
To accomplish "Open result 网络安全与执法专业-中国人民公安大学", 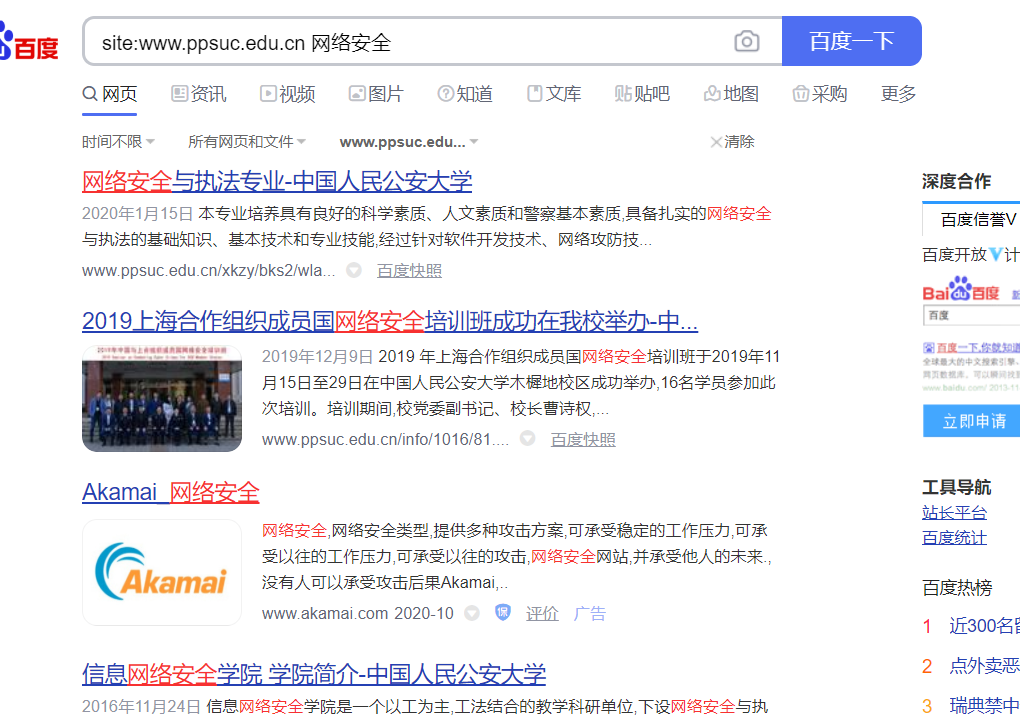I will 277,181.
